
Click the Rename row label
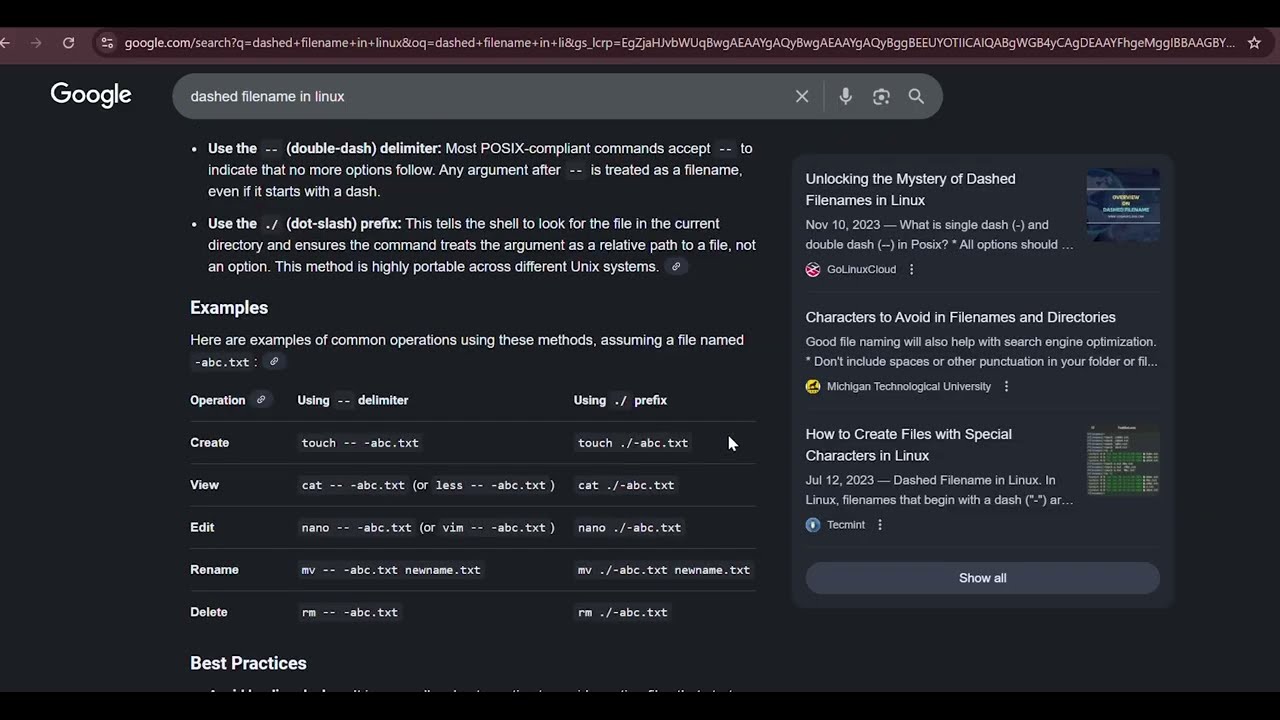point(214,570)
